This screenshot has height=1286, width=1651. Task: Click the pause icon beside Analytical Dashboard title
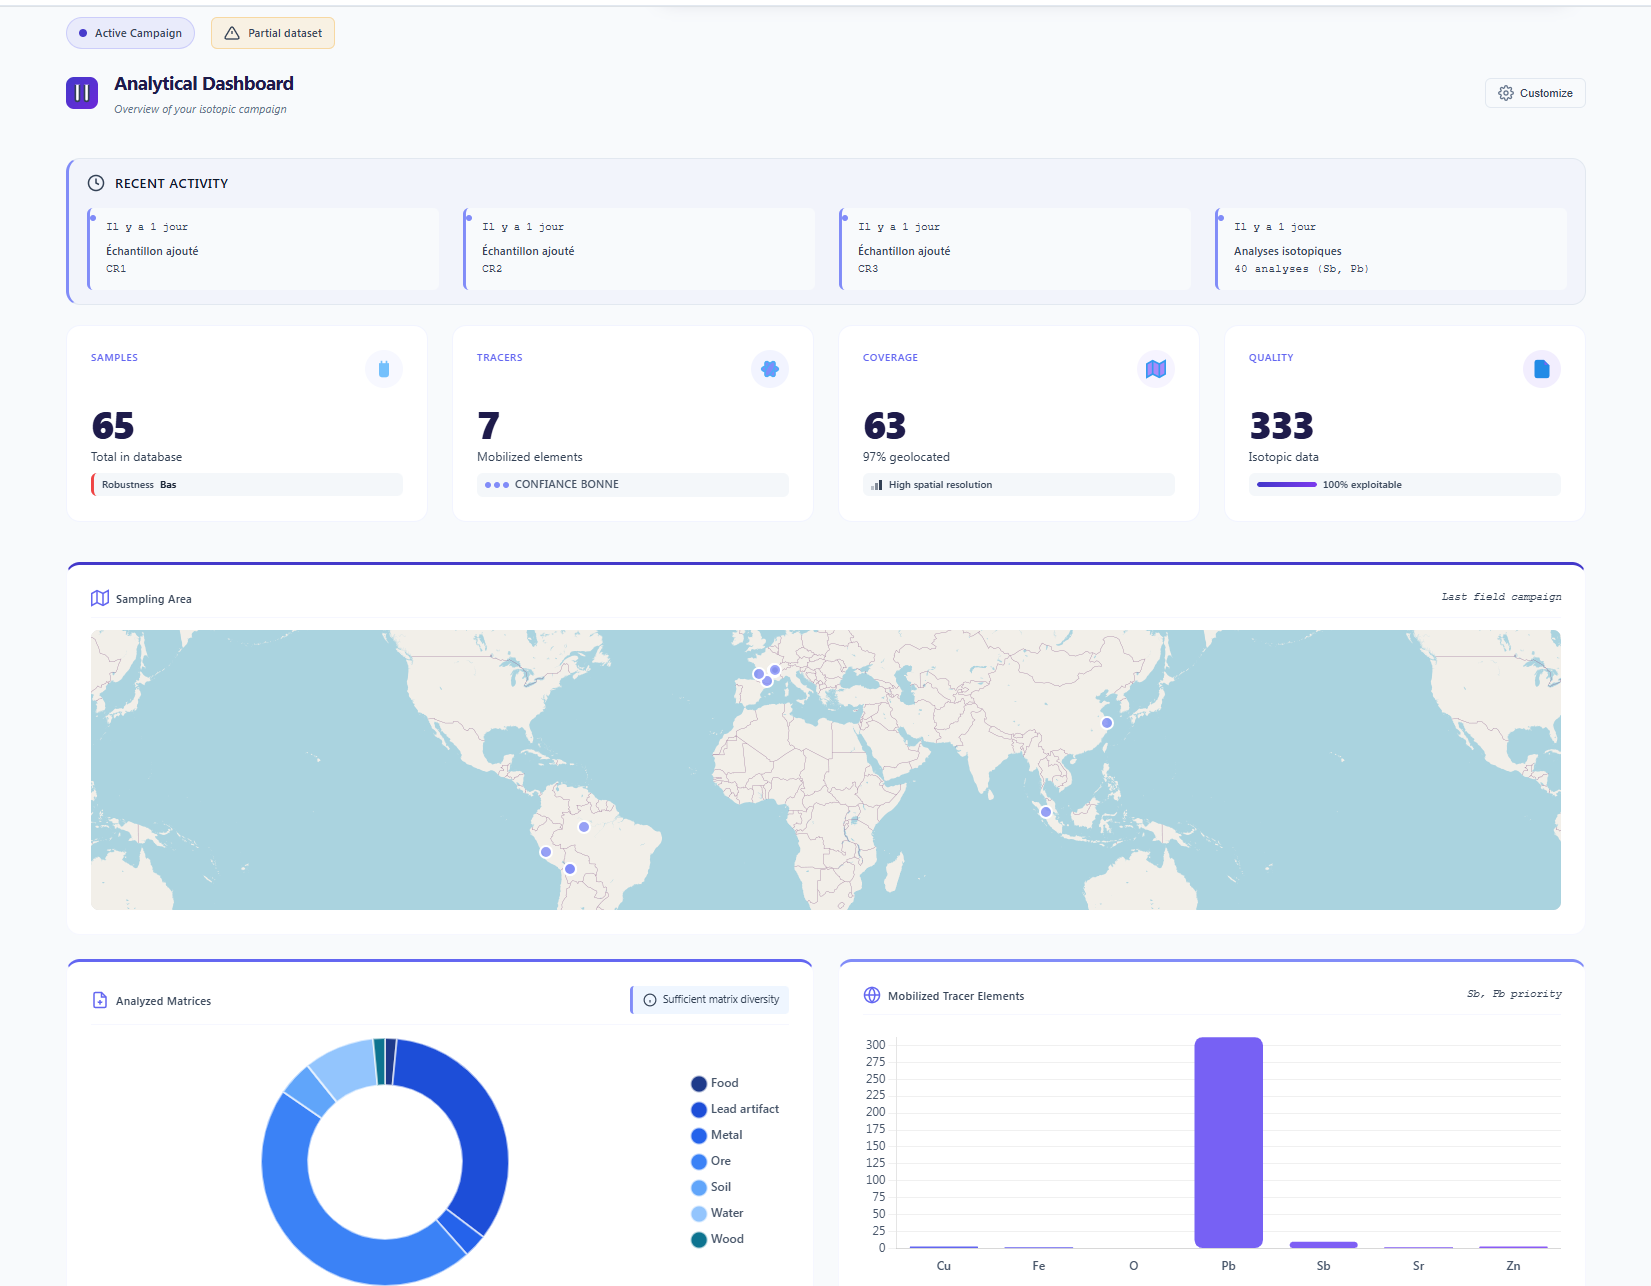[81, 92]
